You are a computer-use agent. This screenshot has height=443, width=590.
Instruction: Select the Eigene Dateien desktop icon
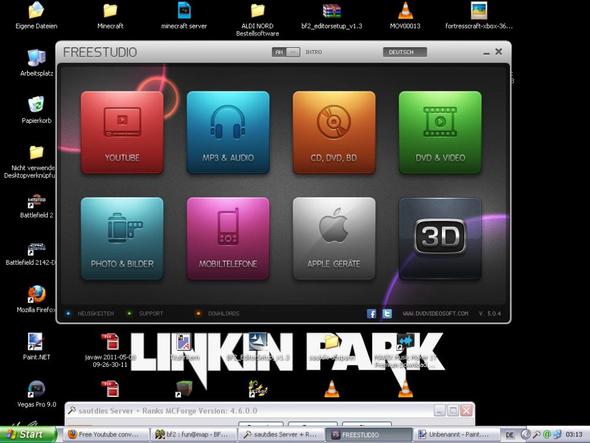pyautogui.click(x=36, y=15)
